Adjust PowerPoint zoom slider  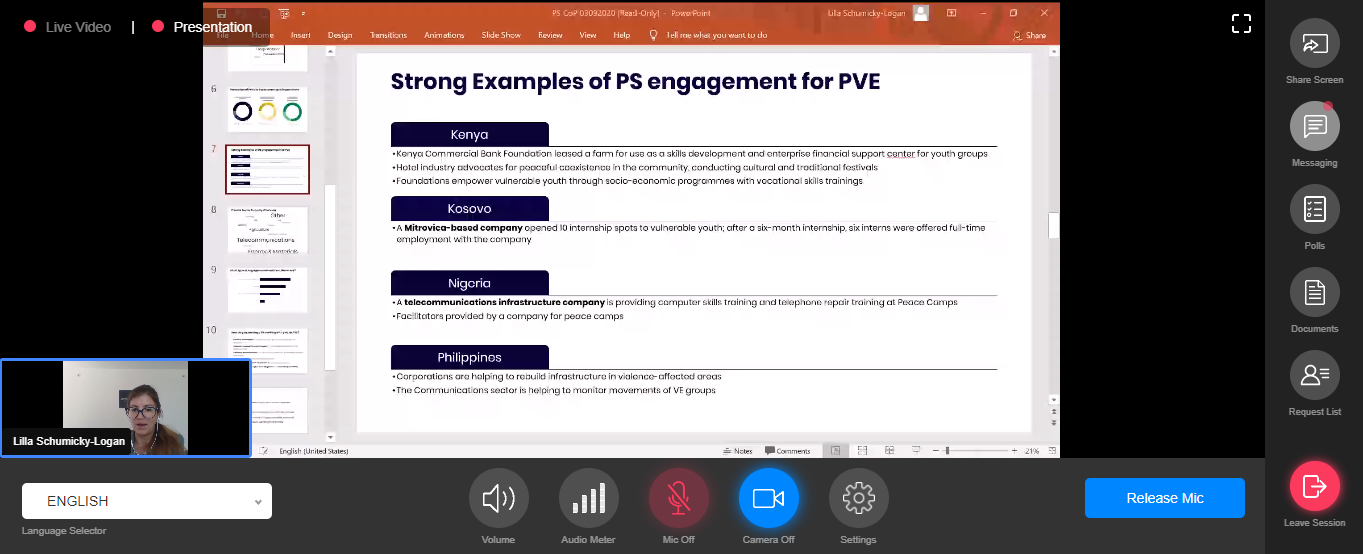point(947,451)
